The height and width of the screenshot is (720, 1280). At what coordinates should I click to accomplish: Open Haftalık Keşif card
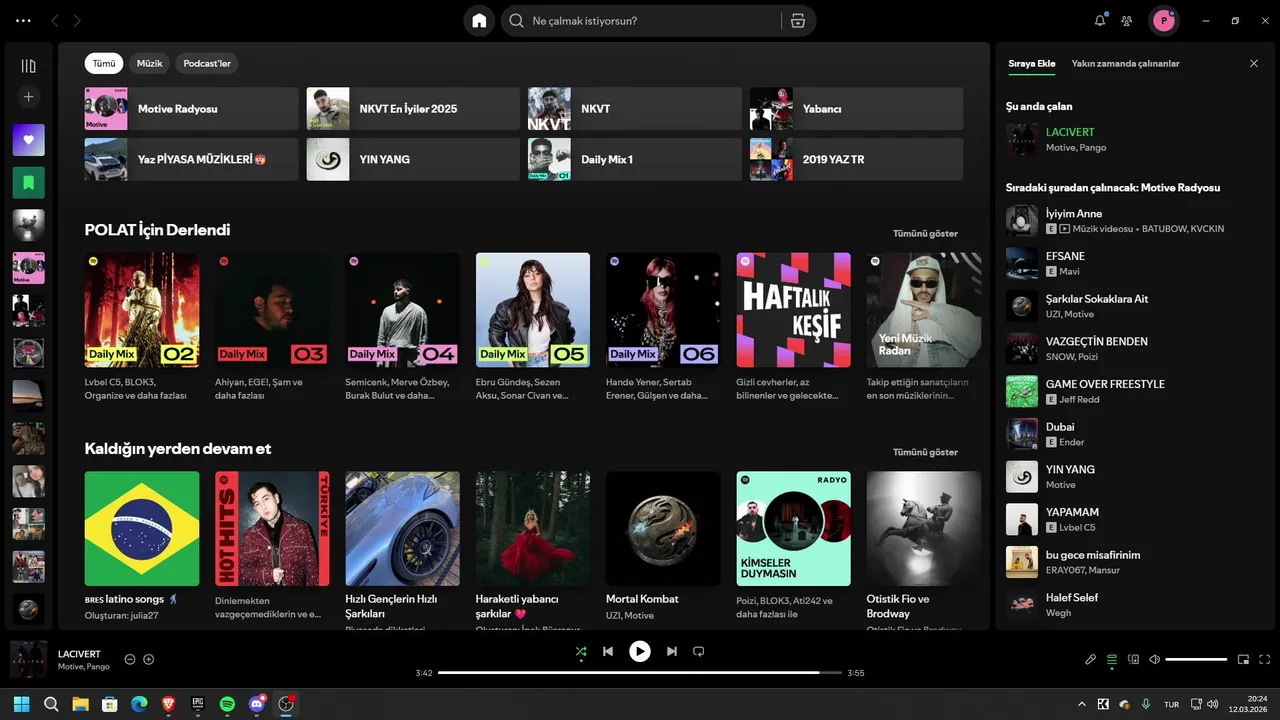793,326
